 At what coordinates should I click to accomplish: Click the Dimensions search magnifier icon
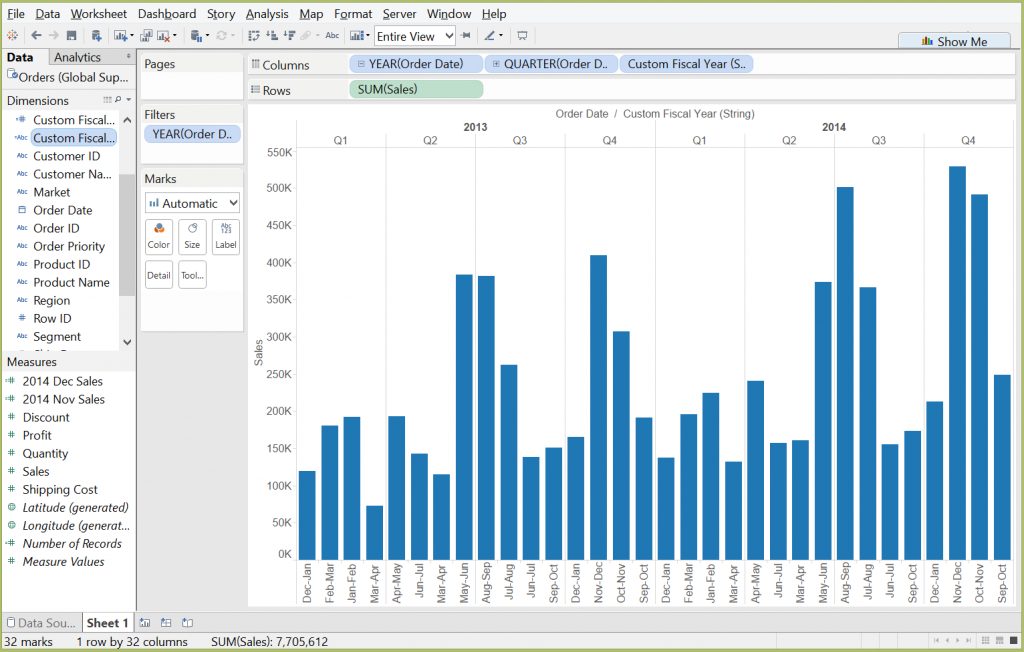[118, 100]
